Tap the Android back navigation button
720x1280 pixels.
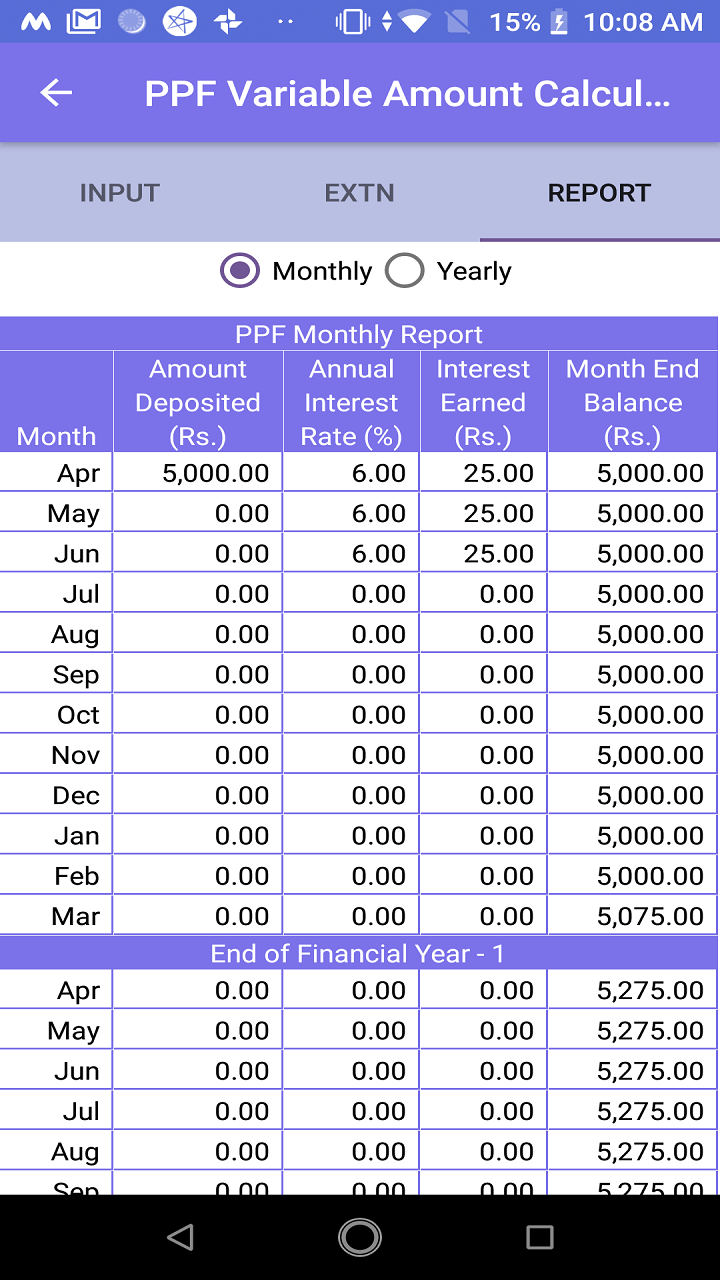coord(180,1237)
